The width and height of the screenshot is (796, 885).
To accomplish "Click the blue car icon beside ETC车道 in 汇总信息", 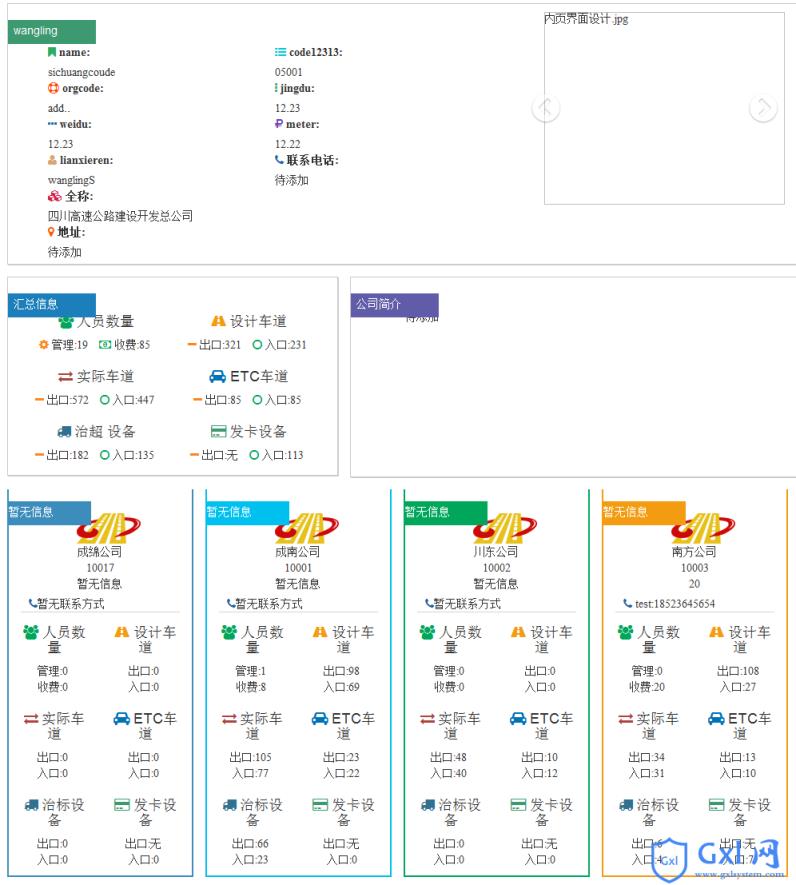I will pyautogui.click(x=217, y=377).
